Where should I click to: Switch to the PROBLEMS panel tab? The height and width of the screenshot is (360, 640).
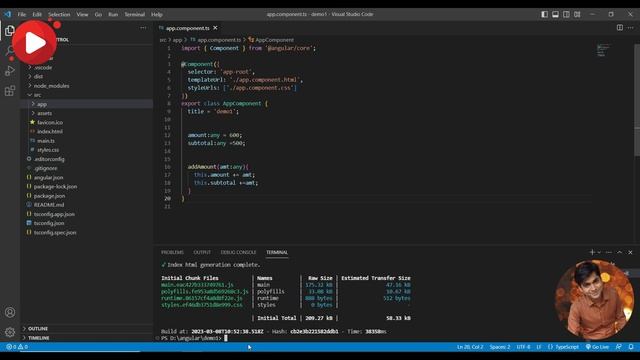click(x=172, y=252)
